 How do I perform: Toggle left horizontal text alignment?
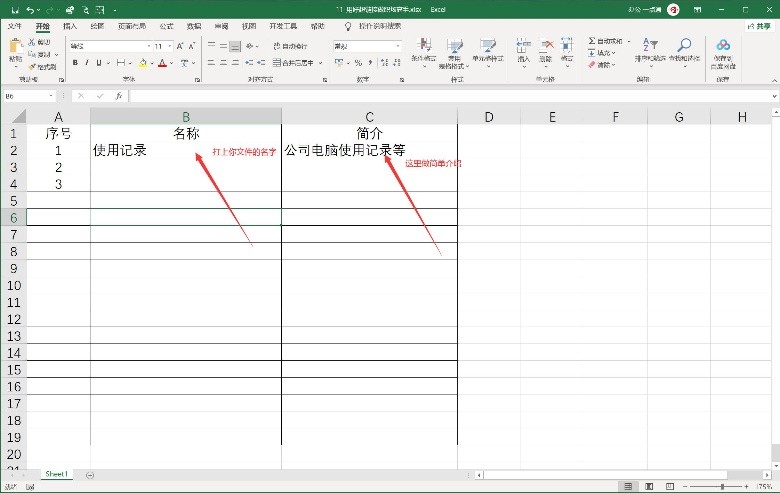[x=211, y=63]
